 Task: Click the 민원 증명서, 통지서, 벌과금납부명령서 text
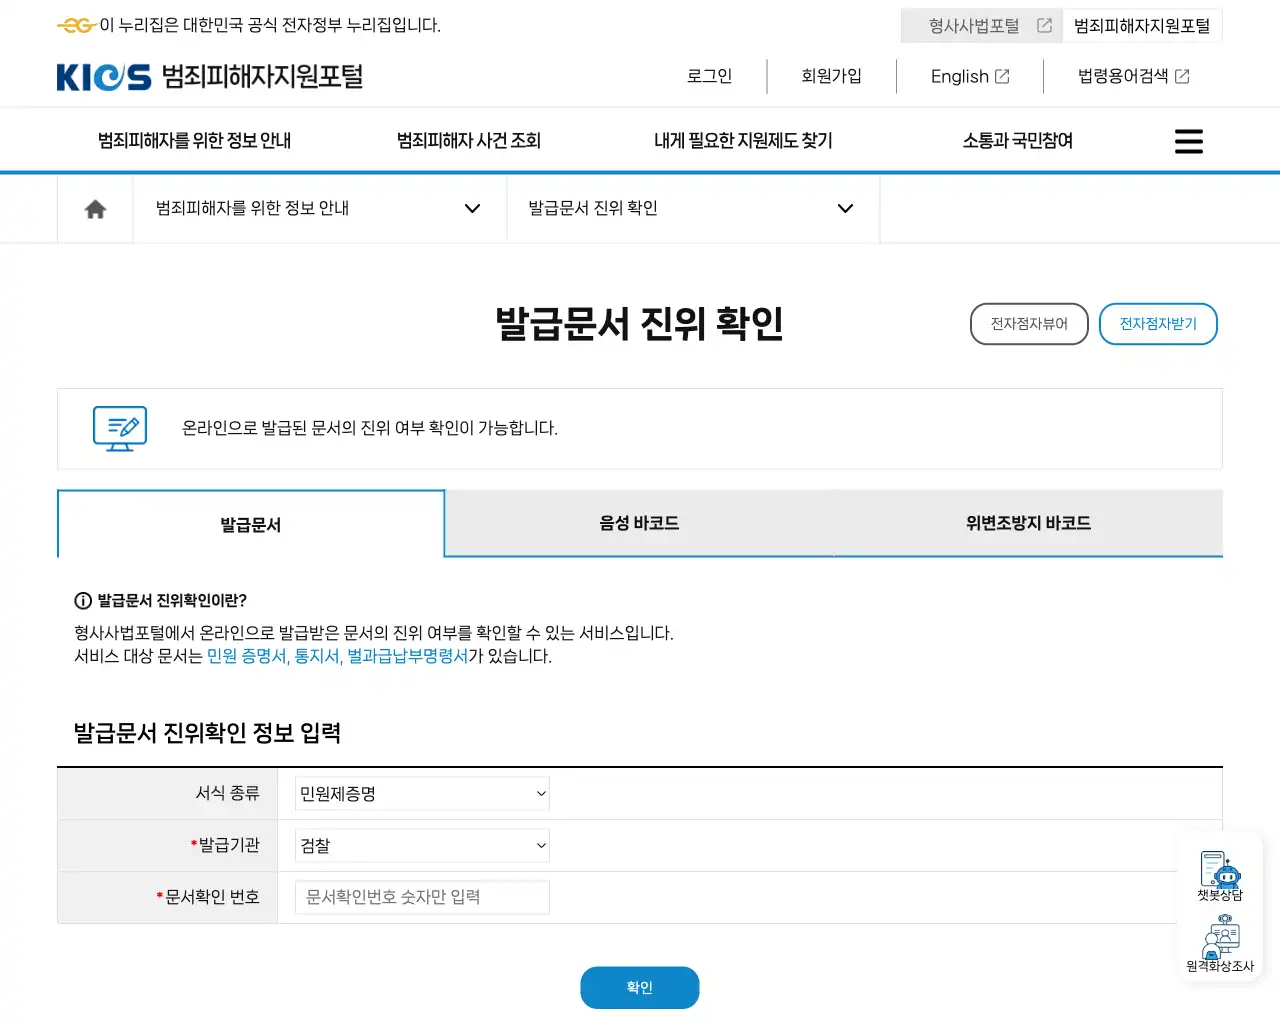337,656
